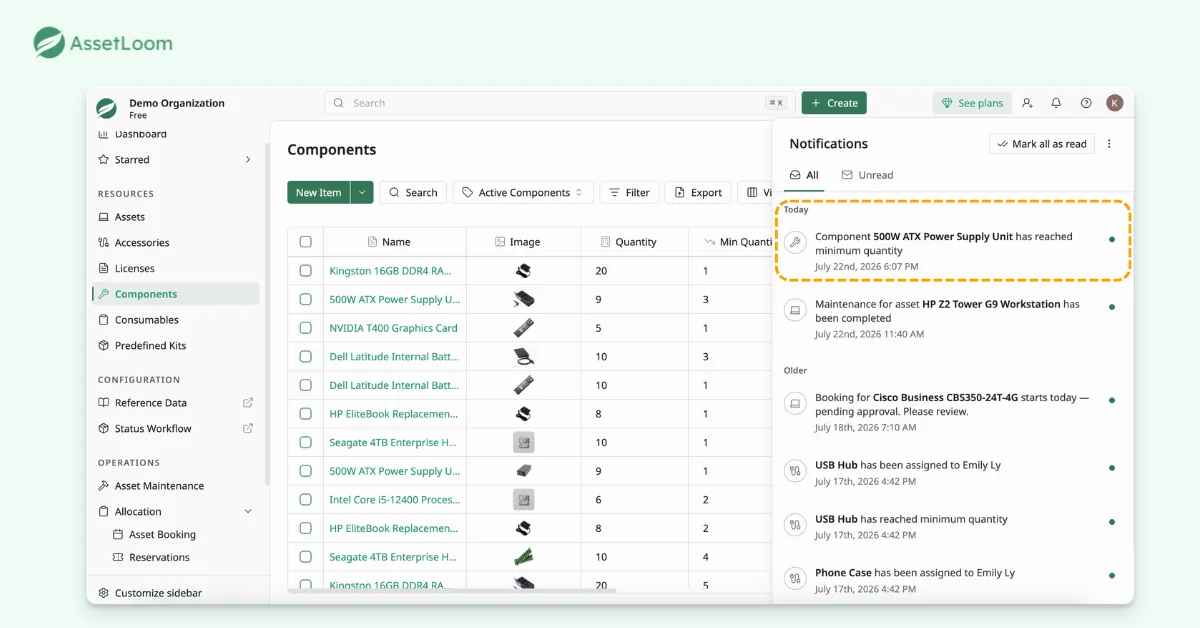Click the green Create button
Screen dimensions: 1200x628
pos(834,103)
